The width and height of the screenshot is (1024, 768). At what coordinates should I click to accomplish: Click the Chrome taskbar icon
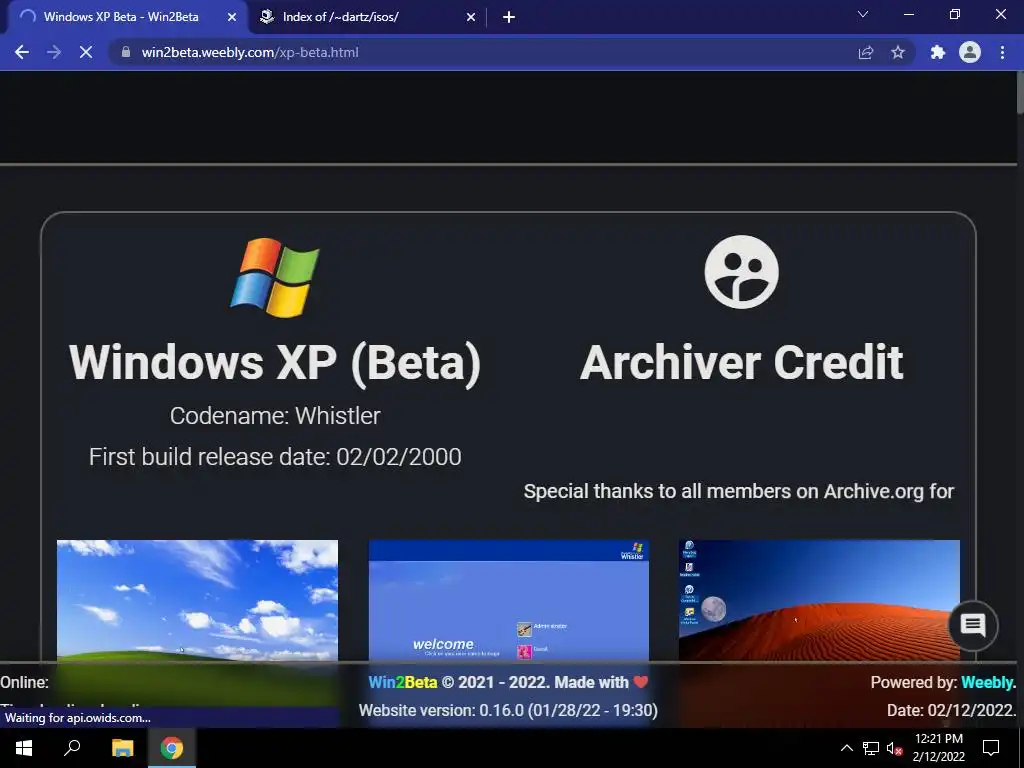click(x=172, y=748)
